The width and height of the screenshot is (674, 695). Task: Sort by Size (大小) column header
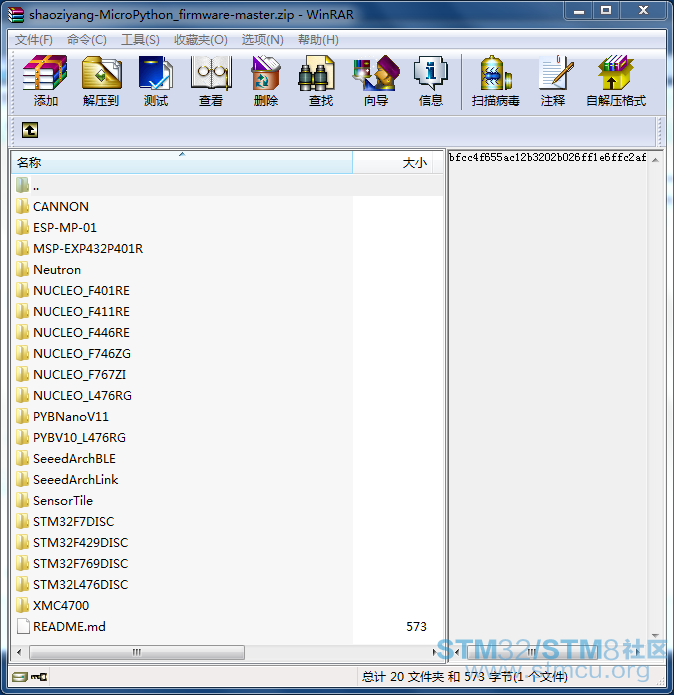[x=392, y=162]
